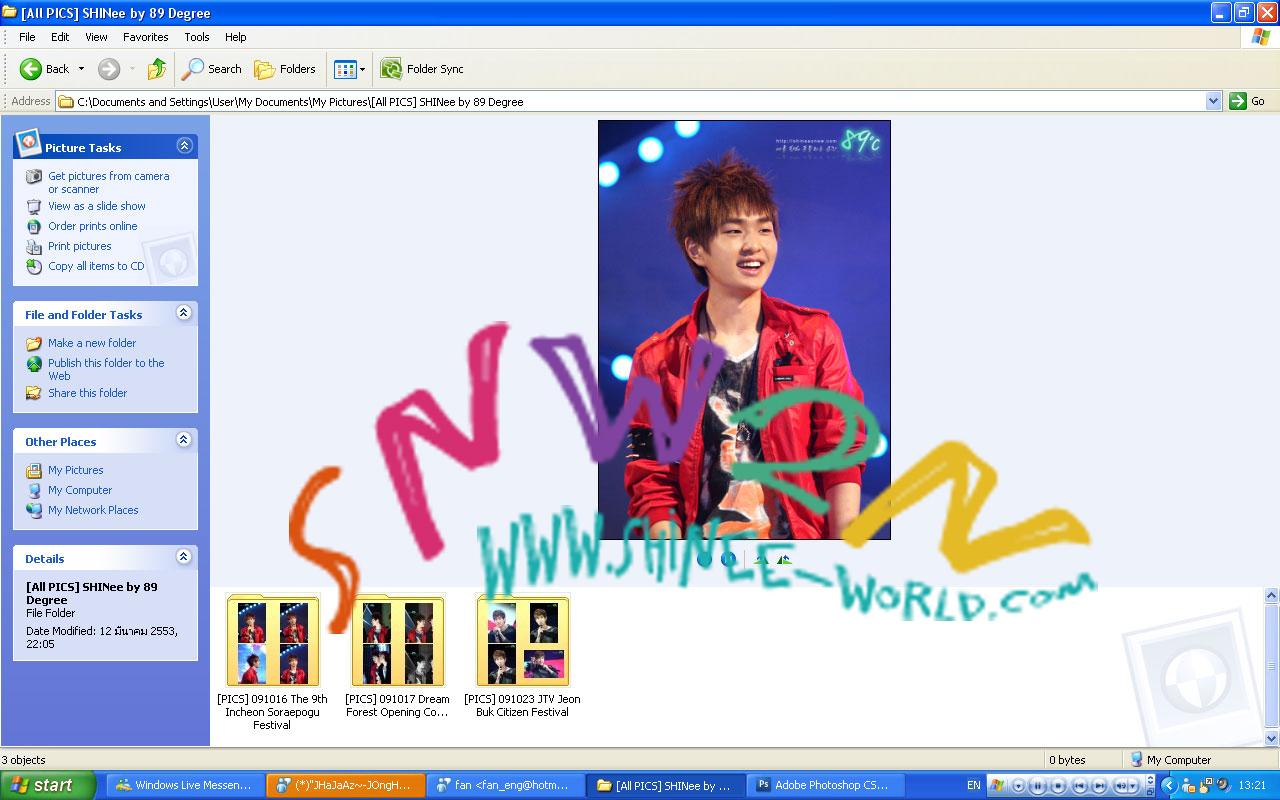
Task: Select the 091016 Incheon Soraepogu Festival folder
Action: pos(272,662)
